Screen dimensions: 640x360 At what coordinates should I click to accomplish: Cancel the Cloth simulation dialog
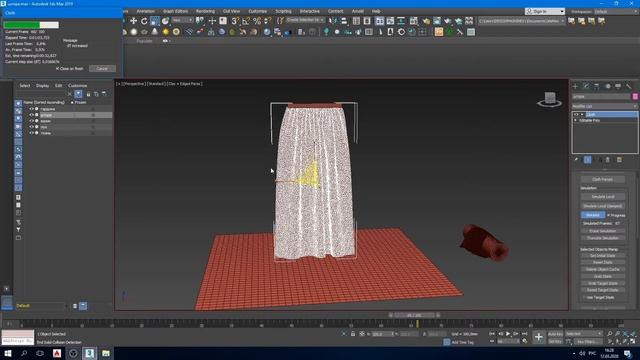102,69
